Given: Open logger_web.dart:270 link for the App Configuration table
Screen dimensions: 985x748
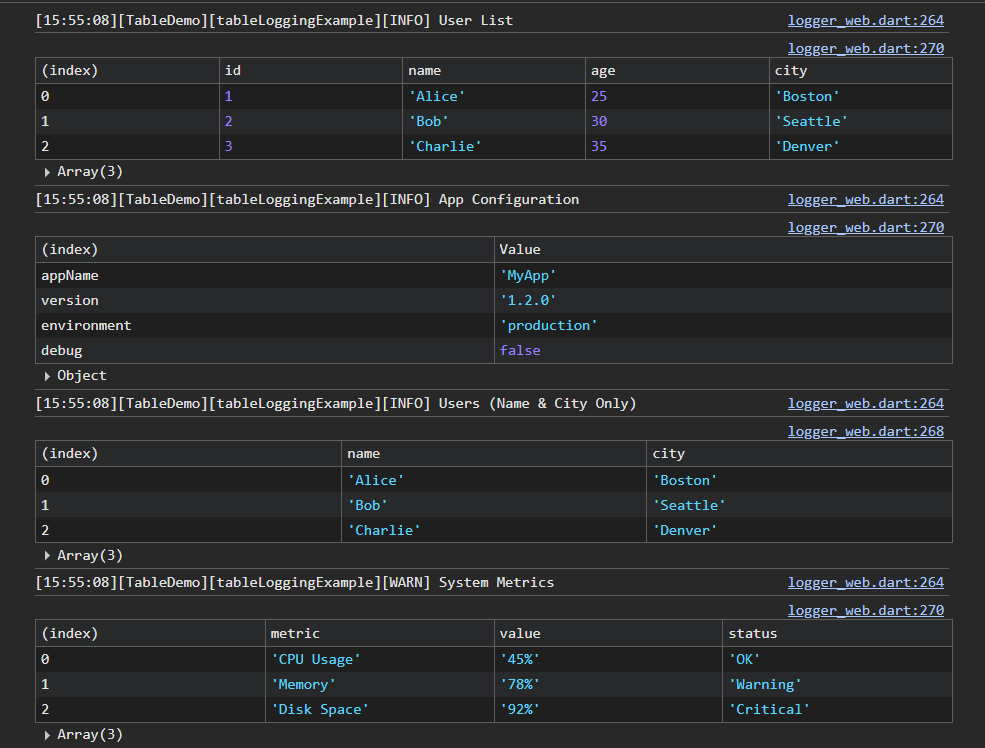Looking at the screenshot, I should coord(866,227).
